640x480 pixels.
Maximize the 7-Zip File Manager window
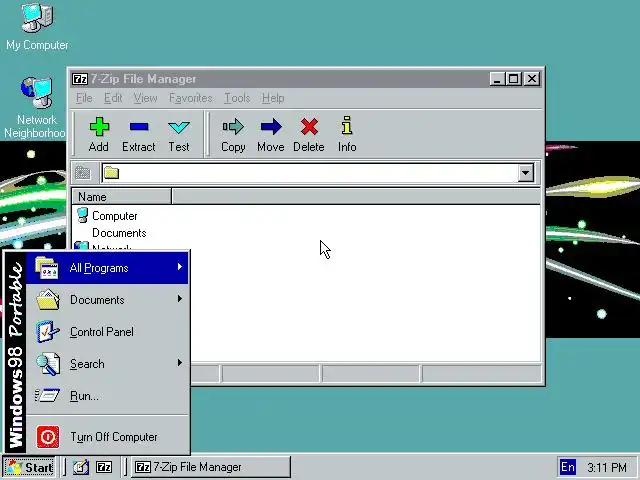(514, 79)
